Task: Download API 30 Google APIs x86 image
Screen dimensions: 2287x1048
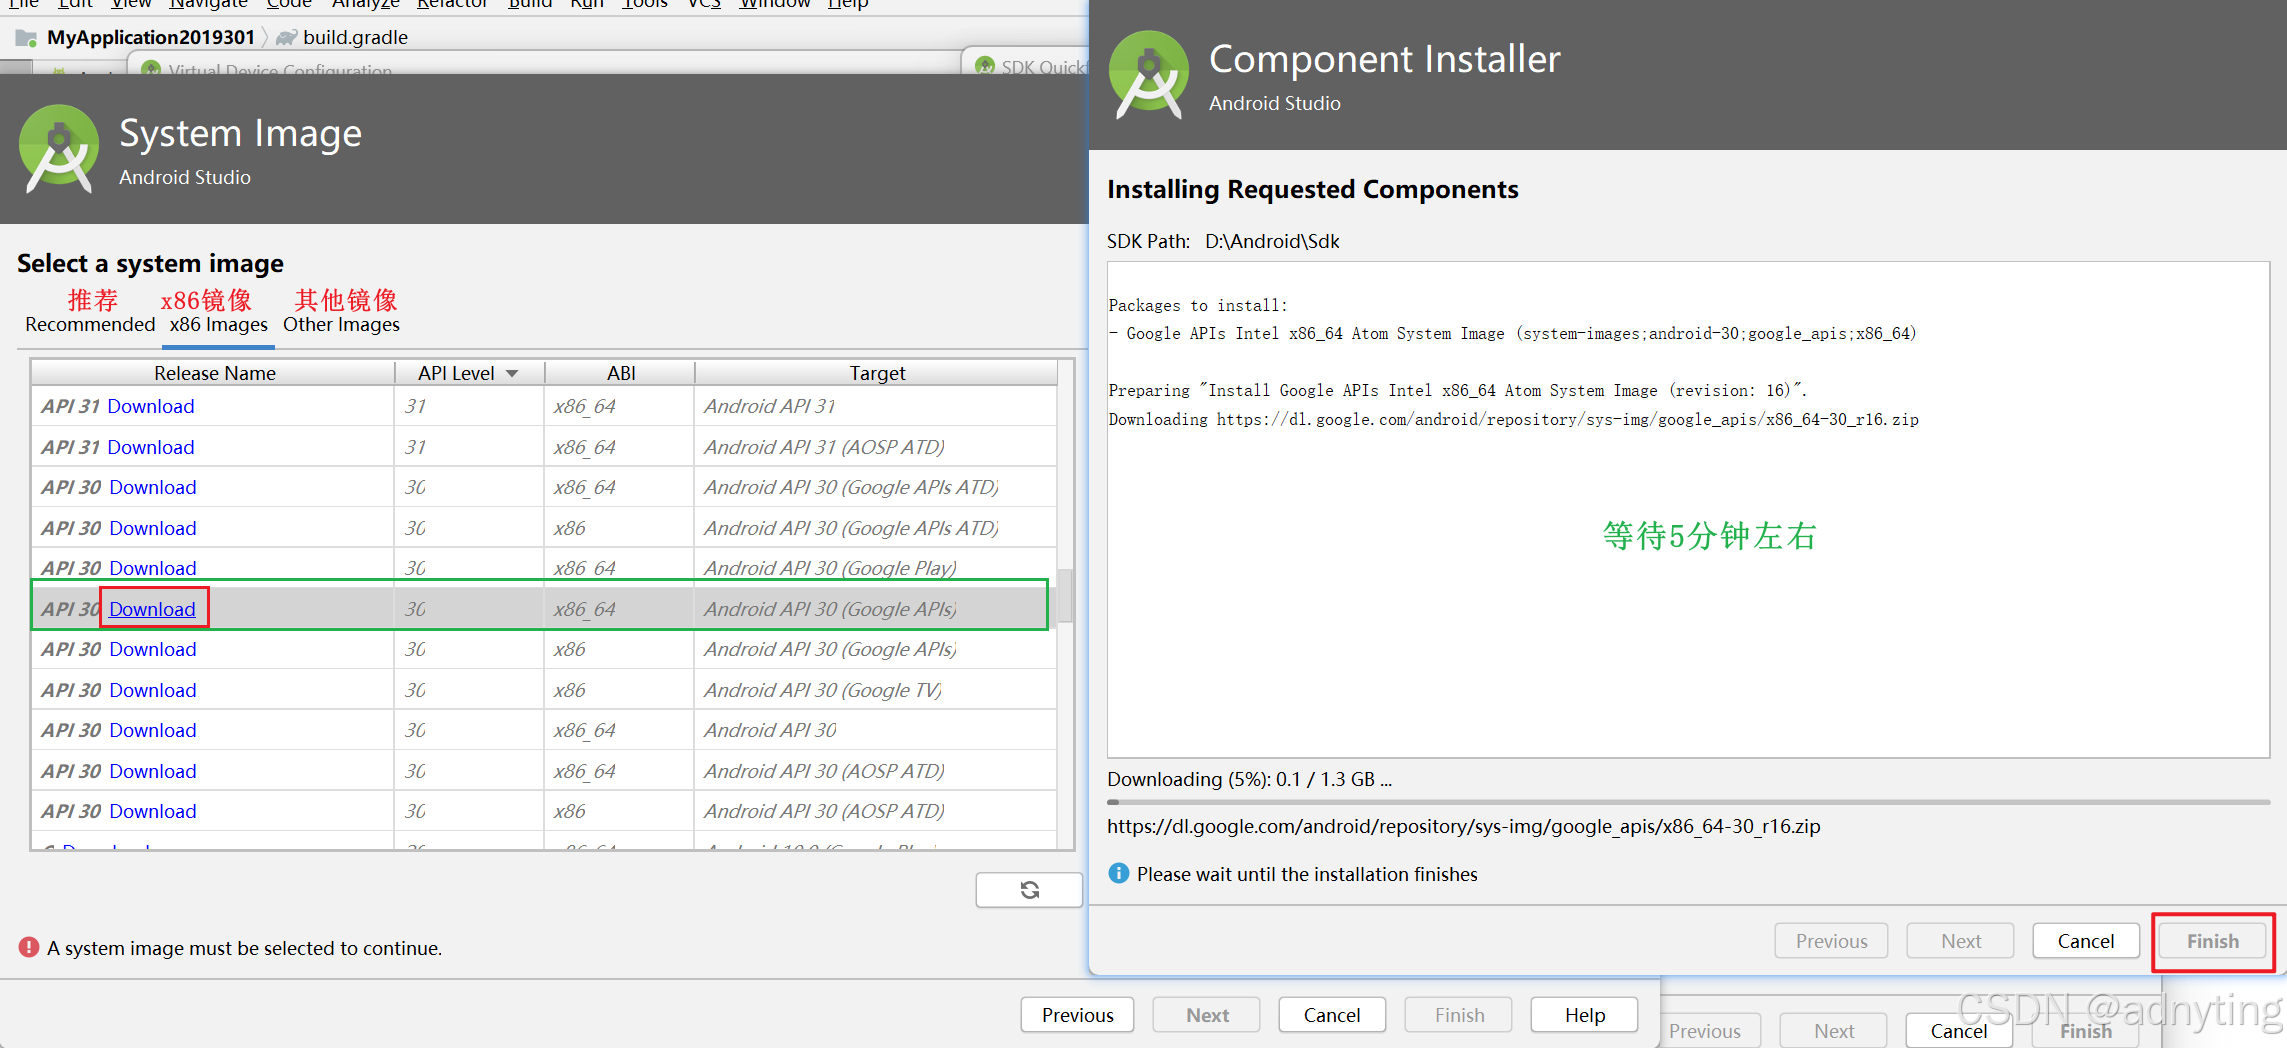Action: click(153, 649)
